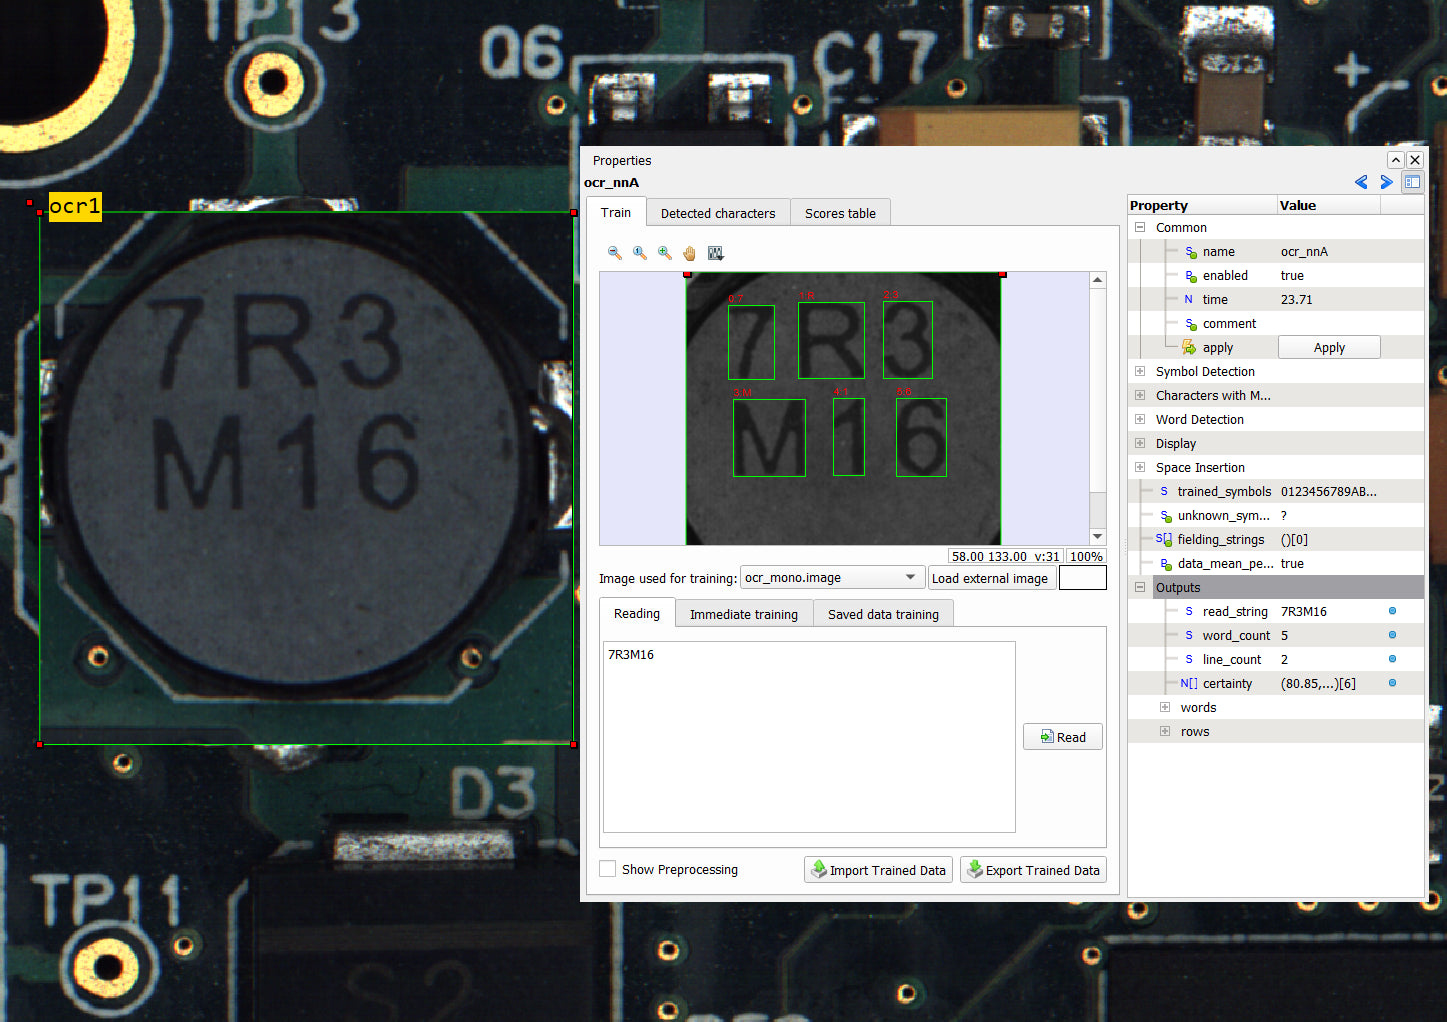Screen dimensions: 1447x1022
Task: Click the white color swatch box
Action: point(1082,578)
